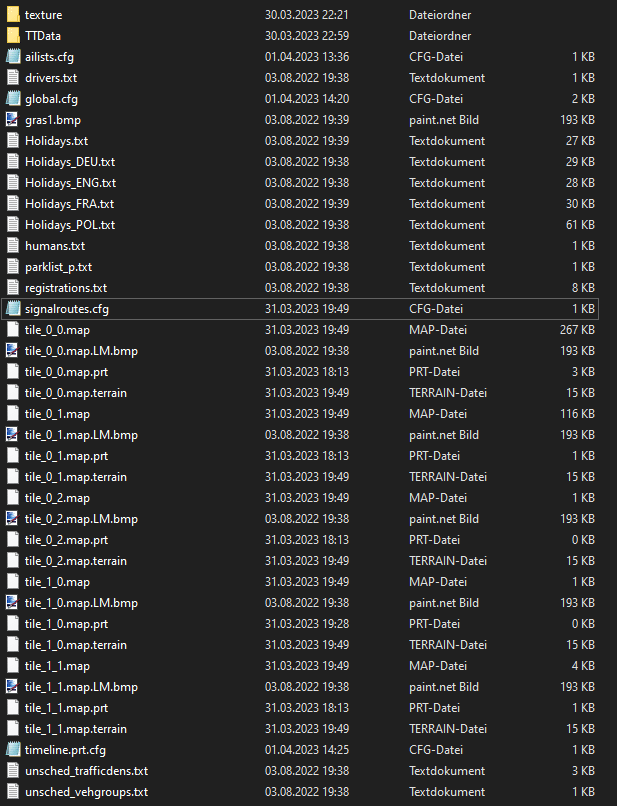The width and height of the screenshot is (617, 806).
Task: Click the texture folder icon
Action: coord(13,15)
